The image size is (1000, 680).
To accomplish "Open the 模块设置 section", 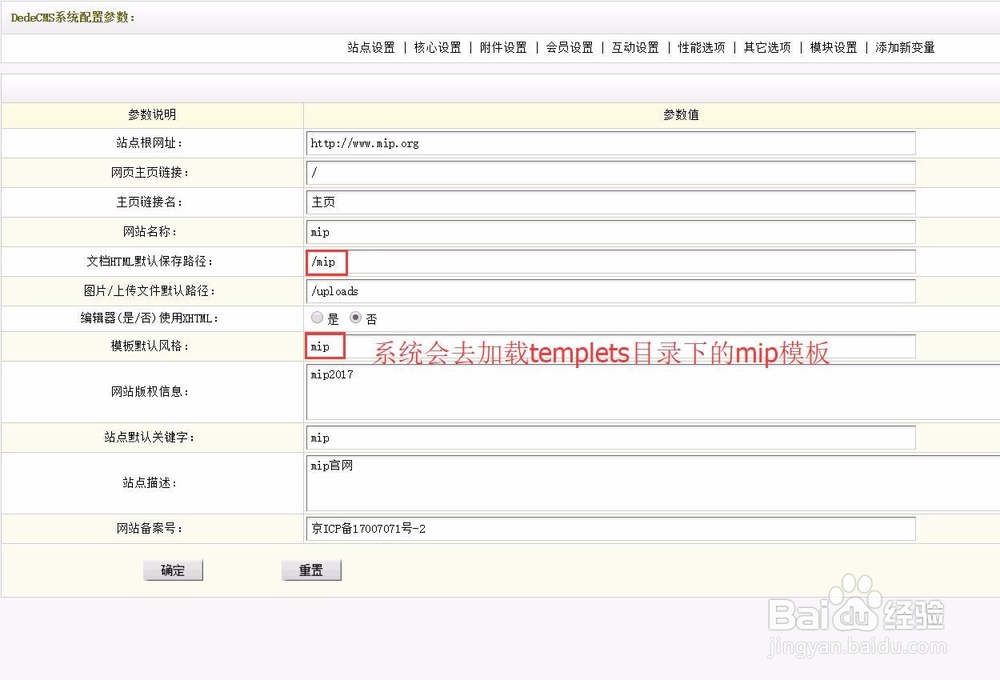I will tap(832, 47).
